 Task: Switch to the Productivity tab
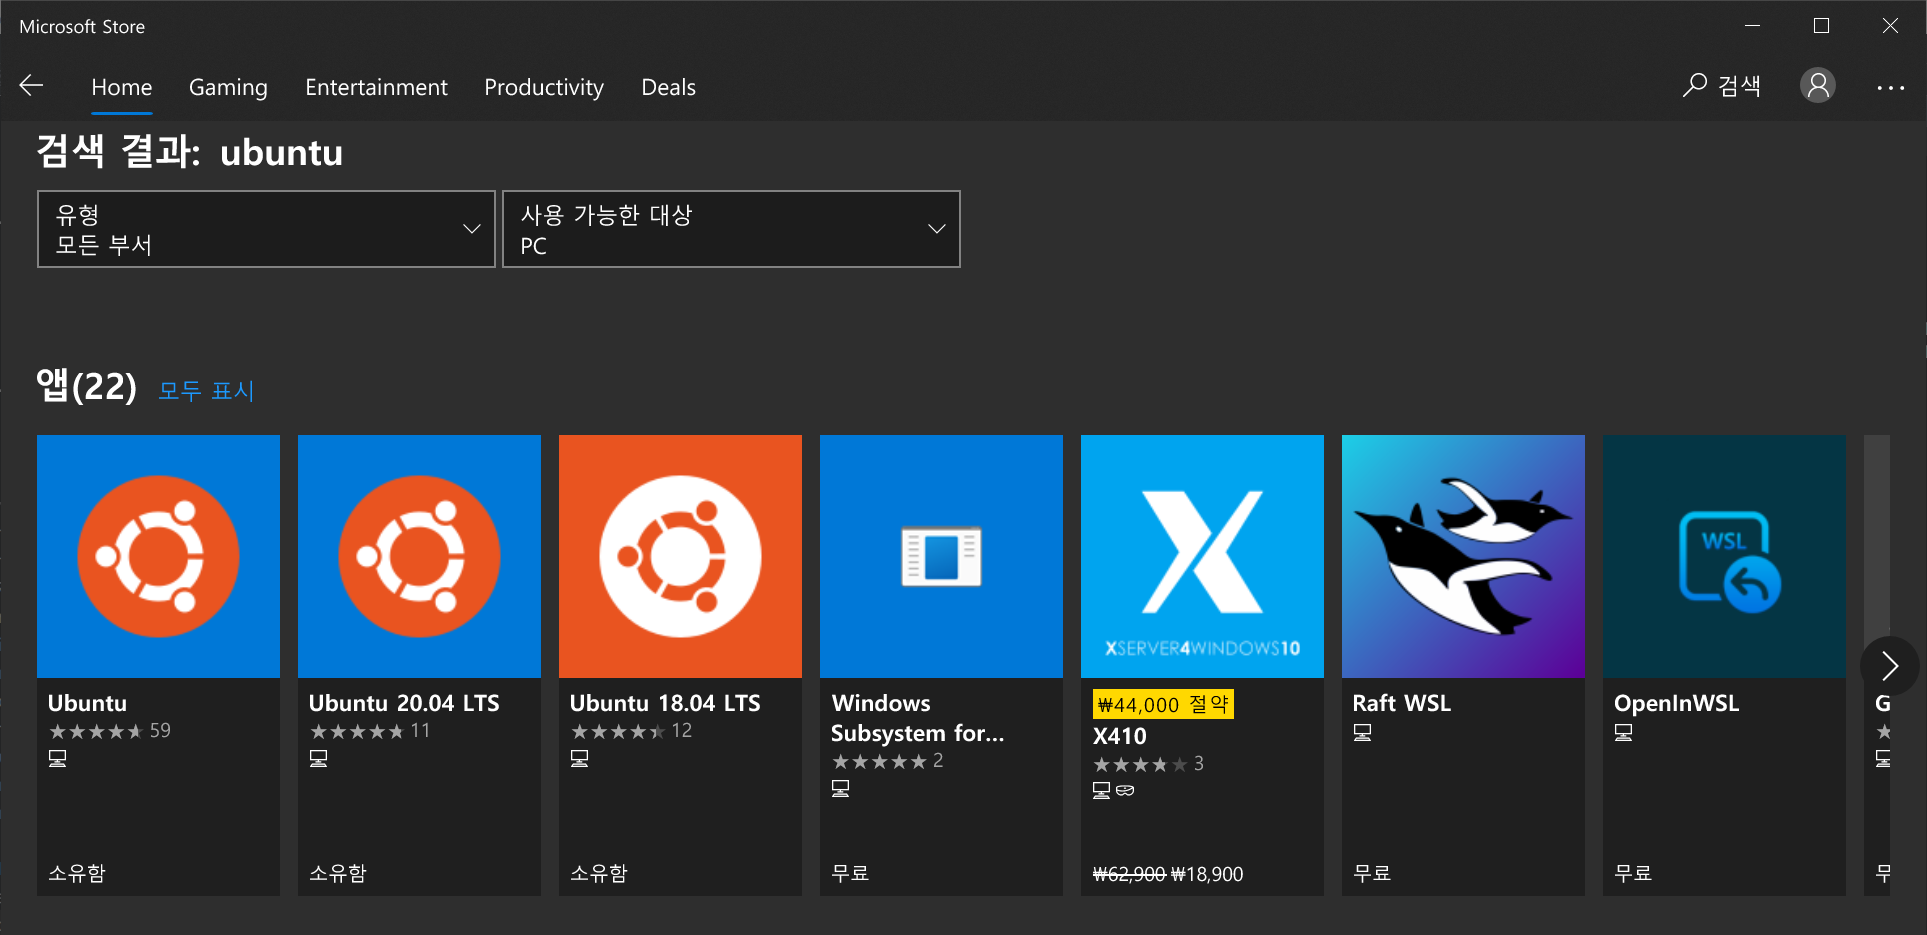coord(544,87)
